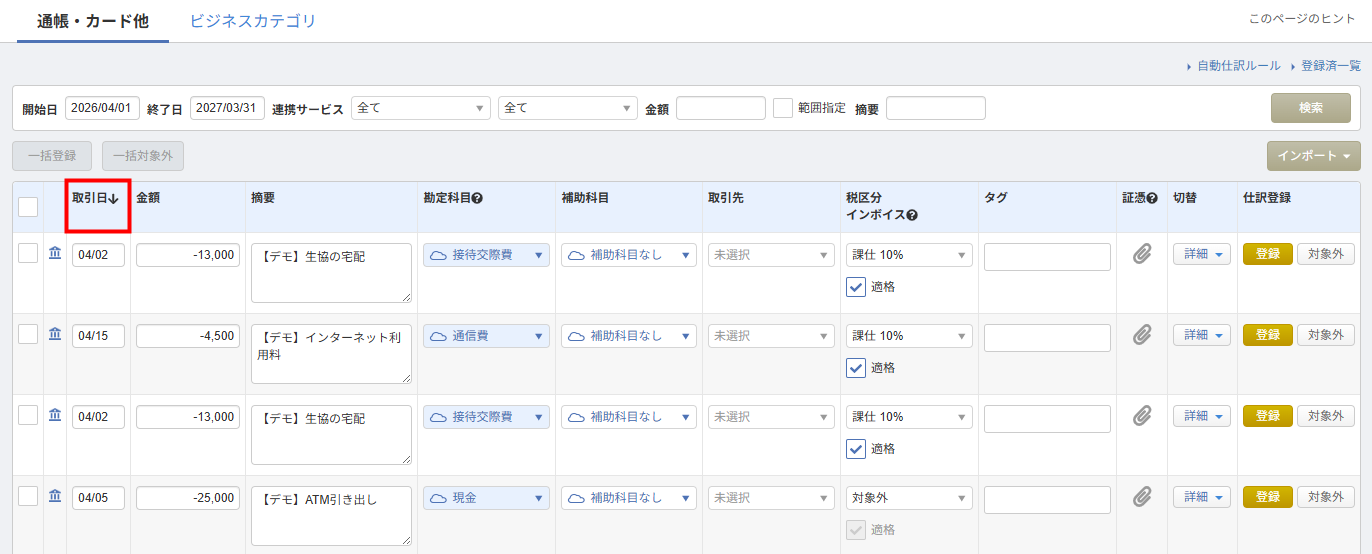Uncheck 適格 in the インターネット利用料 row

click(856, 368)
